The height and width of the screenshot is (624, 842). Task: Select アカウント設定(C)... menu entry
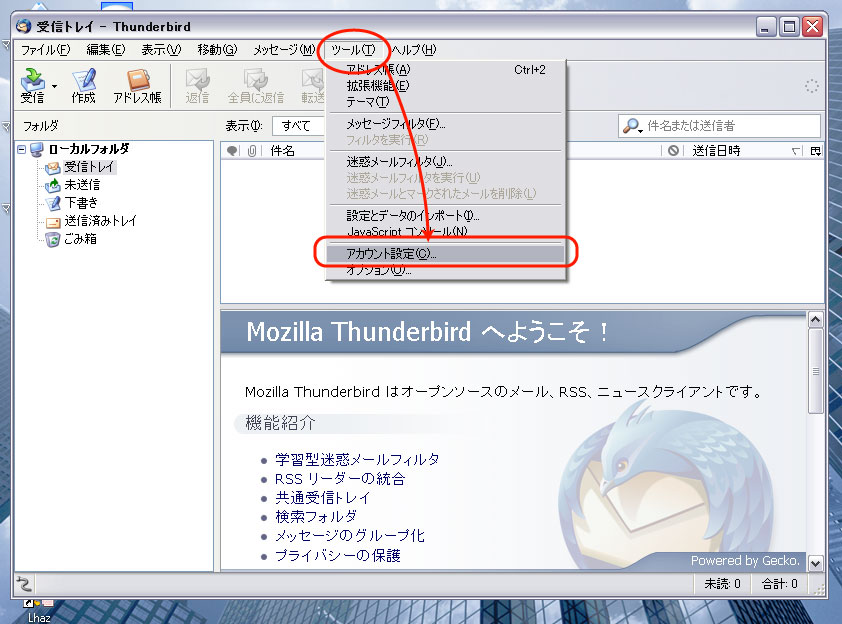click(x=446, y=253)
